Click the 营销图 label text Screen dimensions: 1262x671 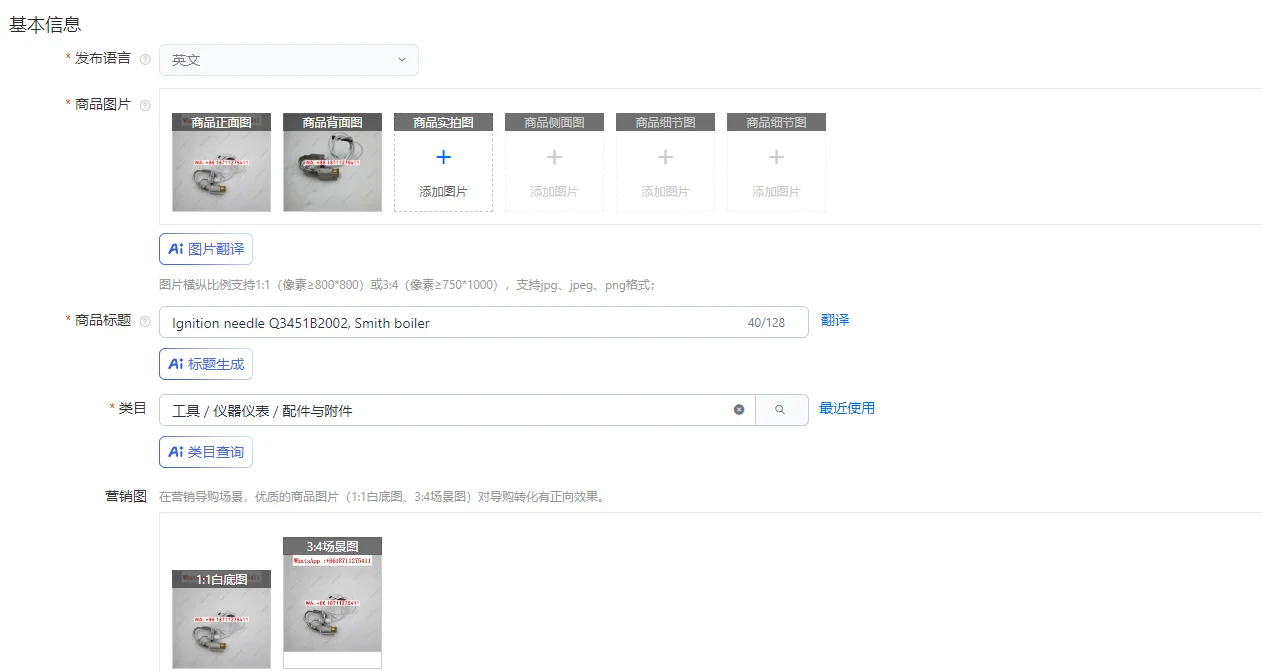click(126, 495)
